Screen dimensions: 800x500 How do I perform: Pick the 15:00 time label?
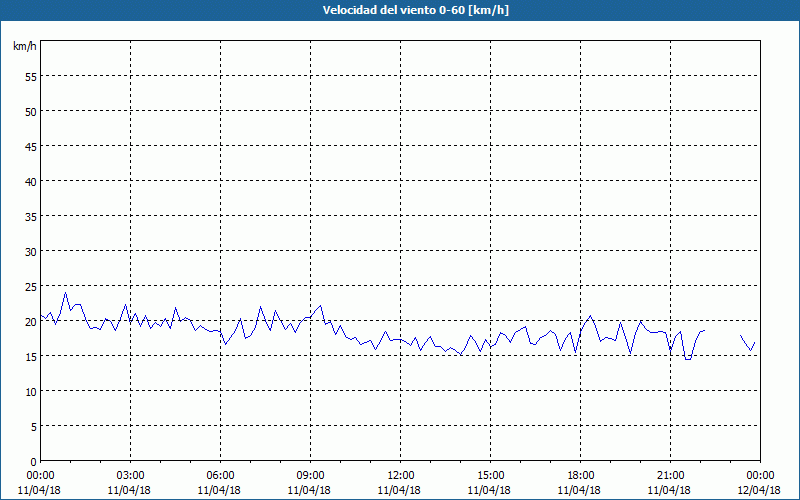pyautogui.click(x=490, y=476)
